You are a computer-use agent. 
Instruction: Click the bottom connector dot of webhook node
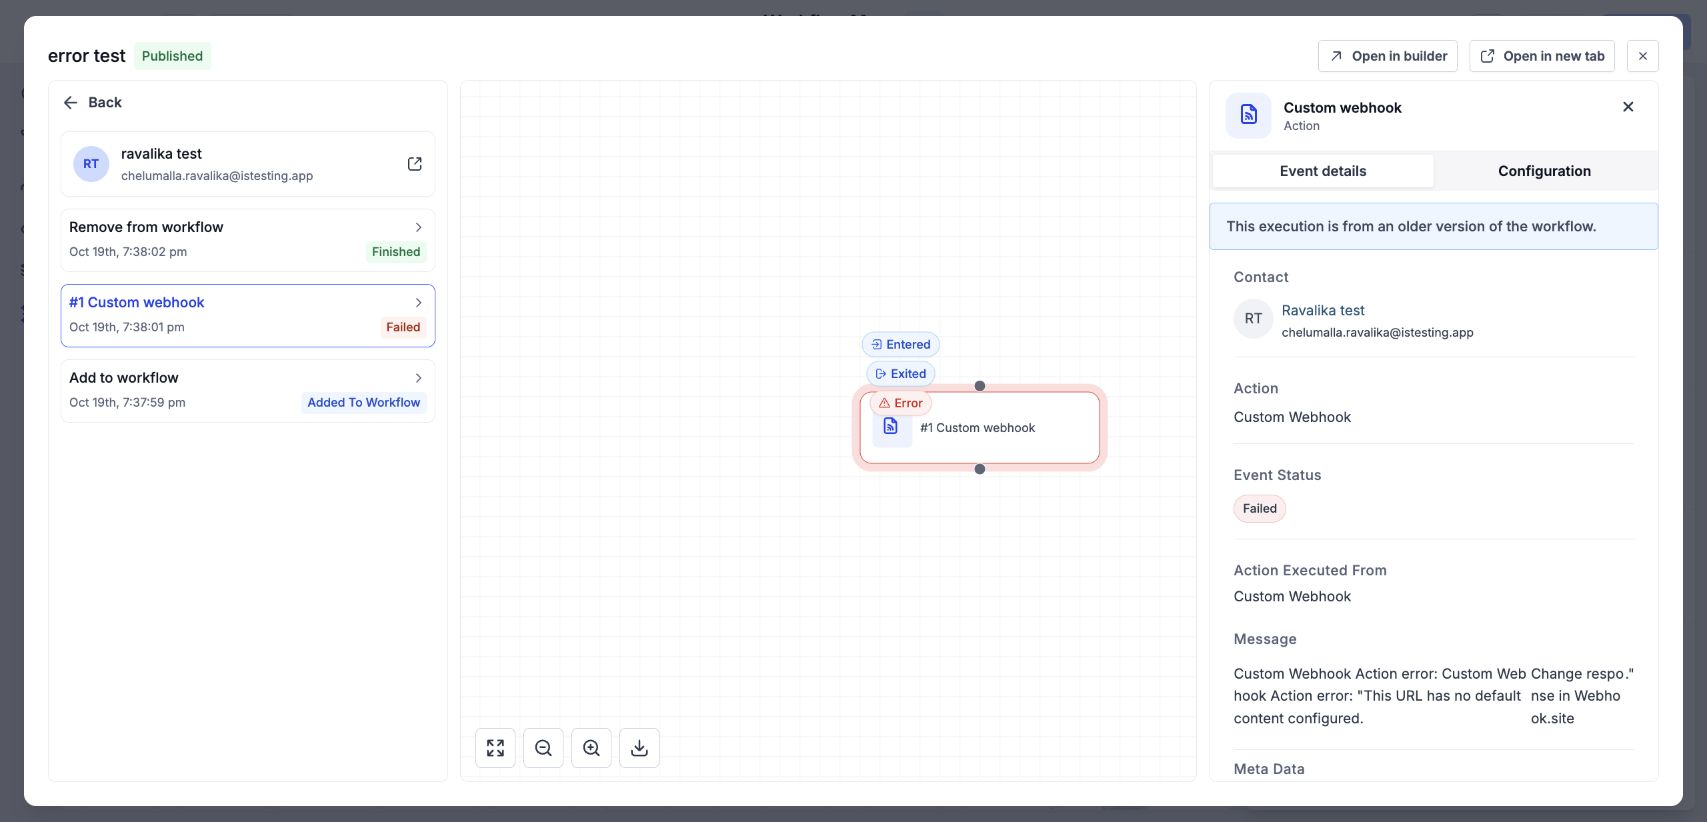click(980, 469)
